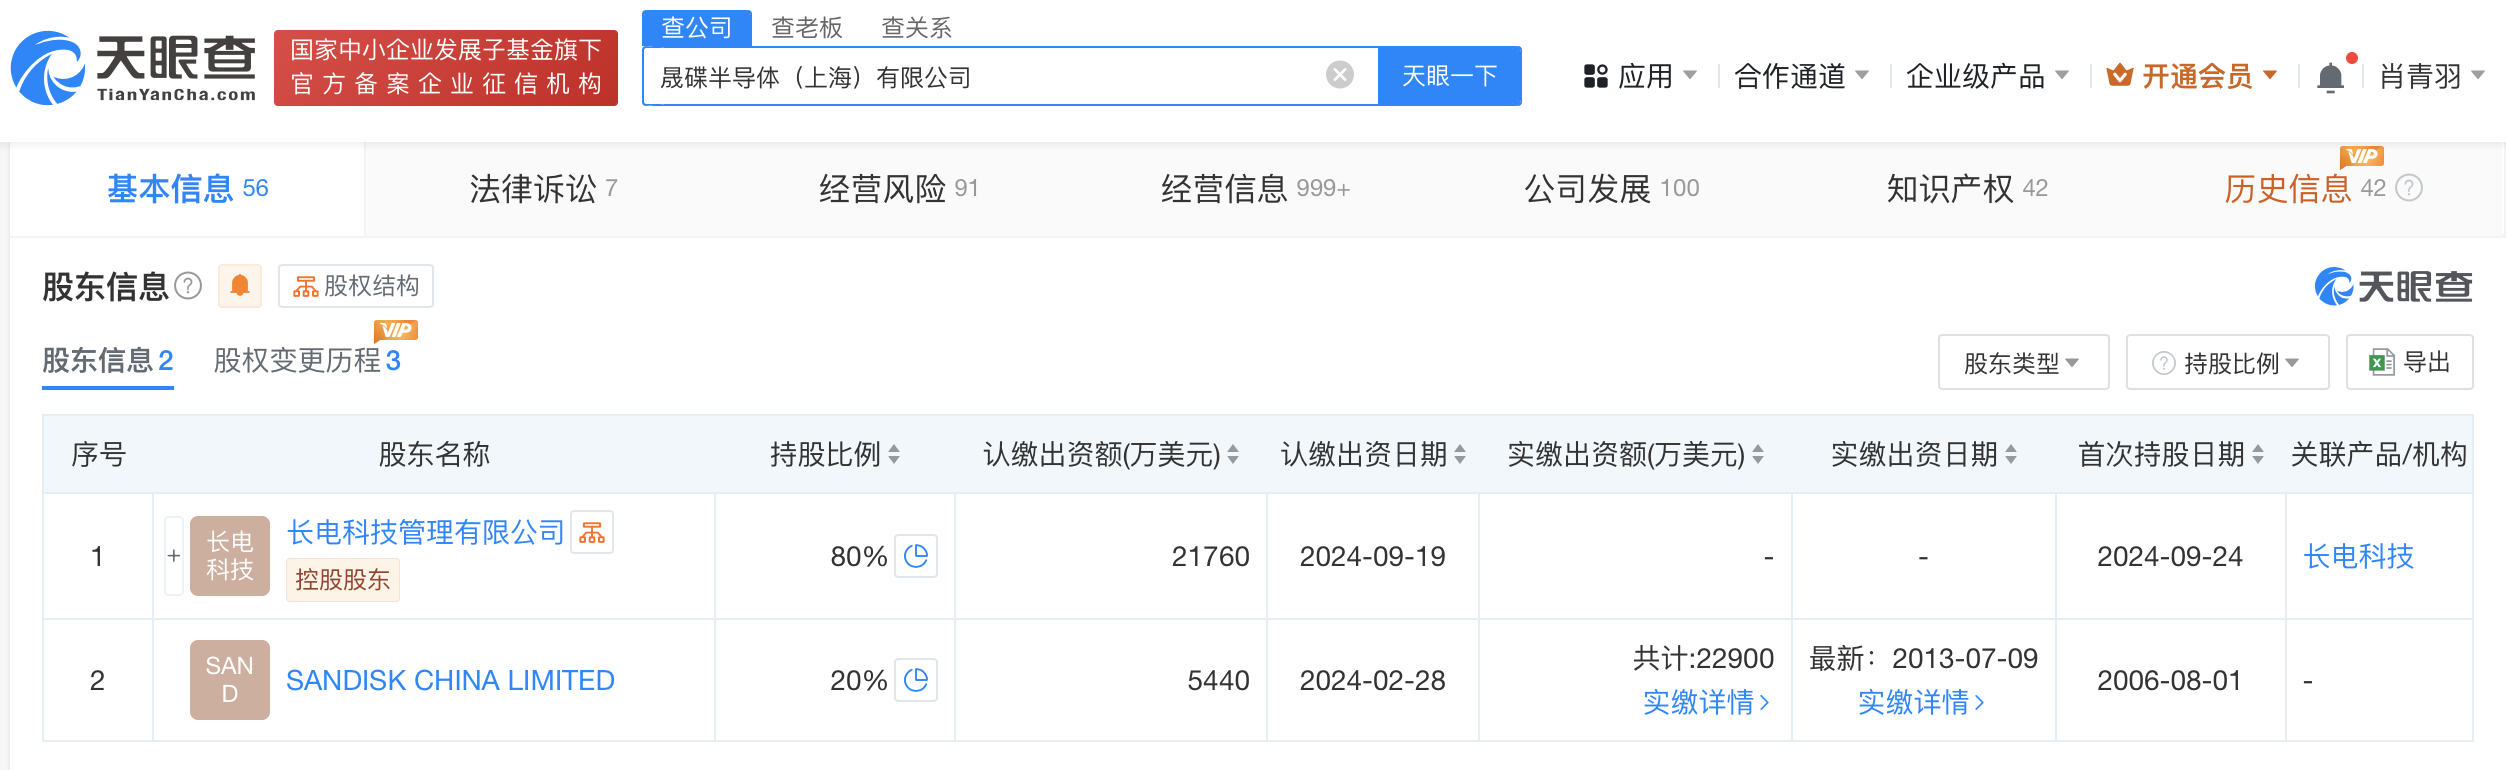This screenshot has height=770, width=2506.
Task: Click the orange shareholder alert bell
Action: [240, 286]
